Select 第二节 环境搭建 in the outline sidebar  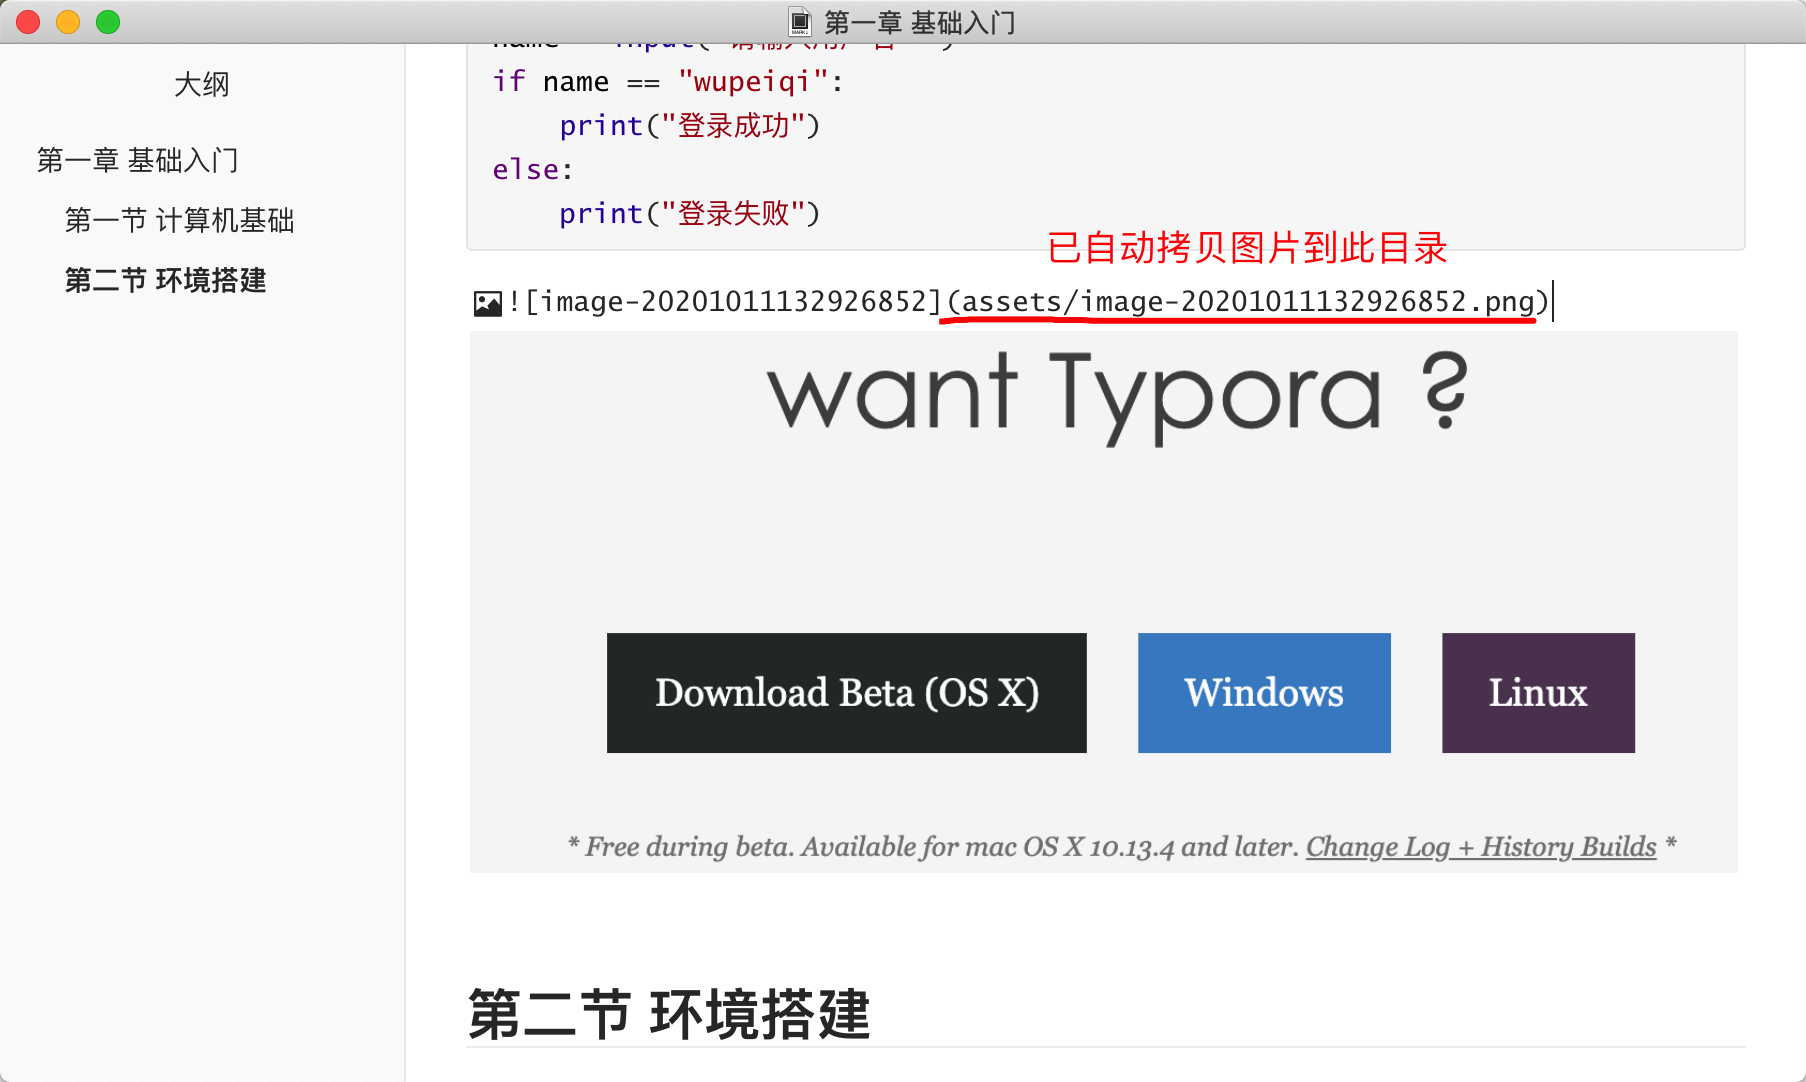(x=165, y=280)
